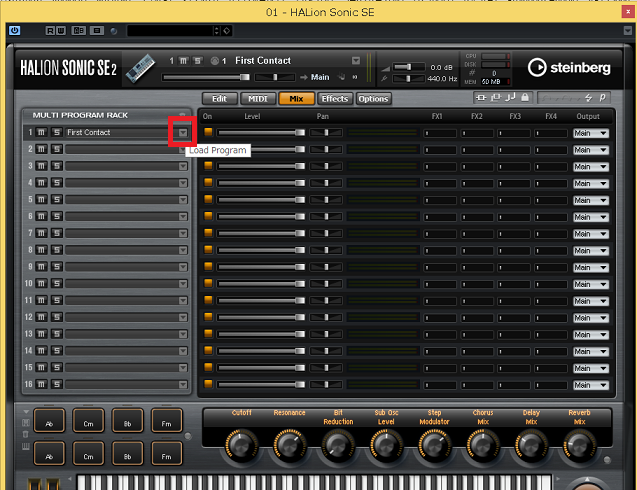Screen dimensions: 637x490
Task: Adjust the master volume slider at 0.0 dB
Action: point(409,67)
